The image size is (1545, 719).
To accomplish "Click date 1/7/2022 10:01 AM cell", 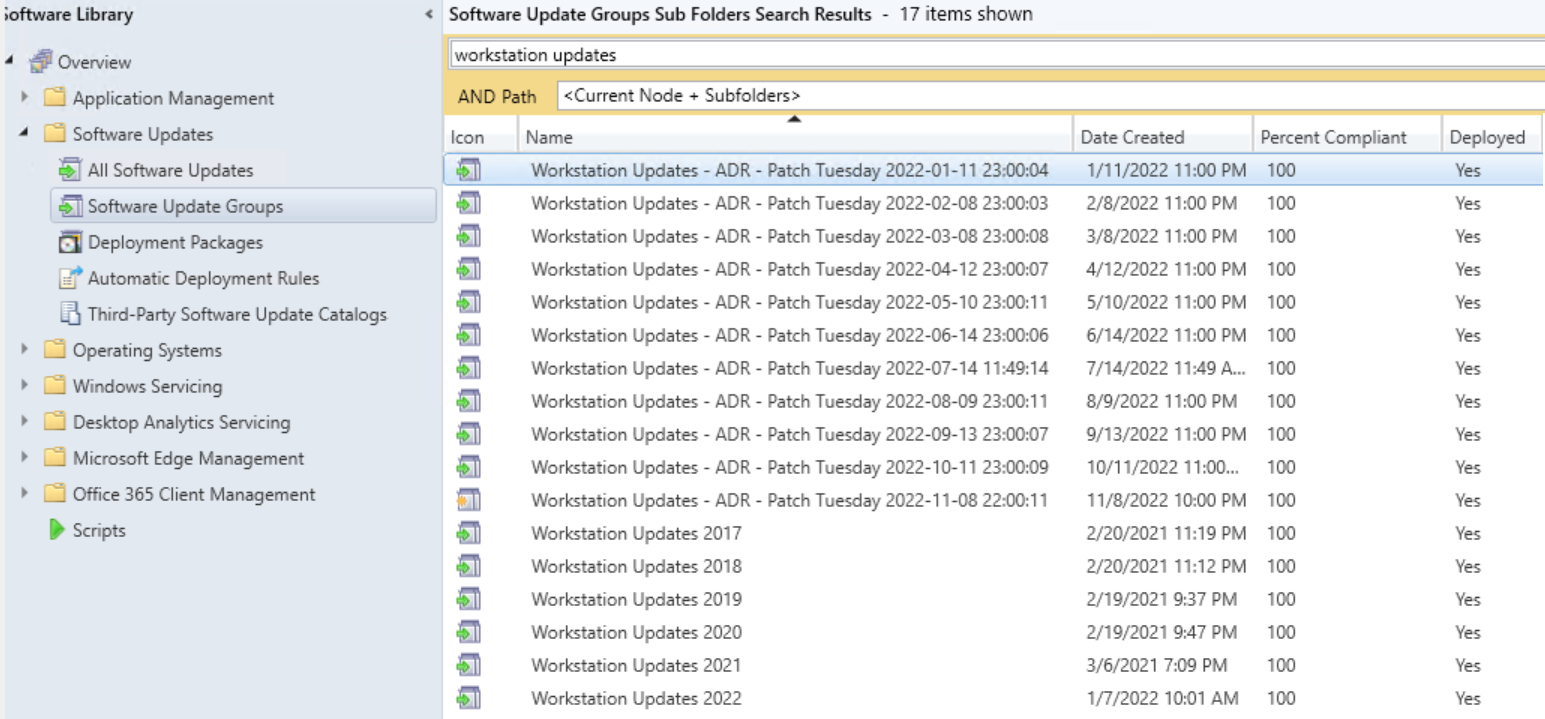I will click(x=1162, y=698).
